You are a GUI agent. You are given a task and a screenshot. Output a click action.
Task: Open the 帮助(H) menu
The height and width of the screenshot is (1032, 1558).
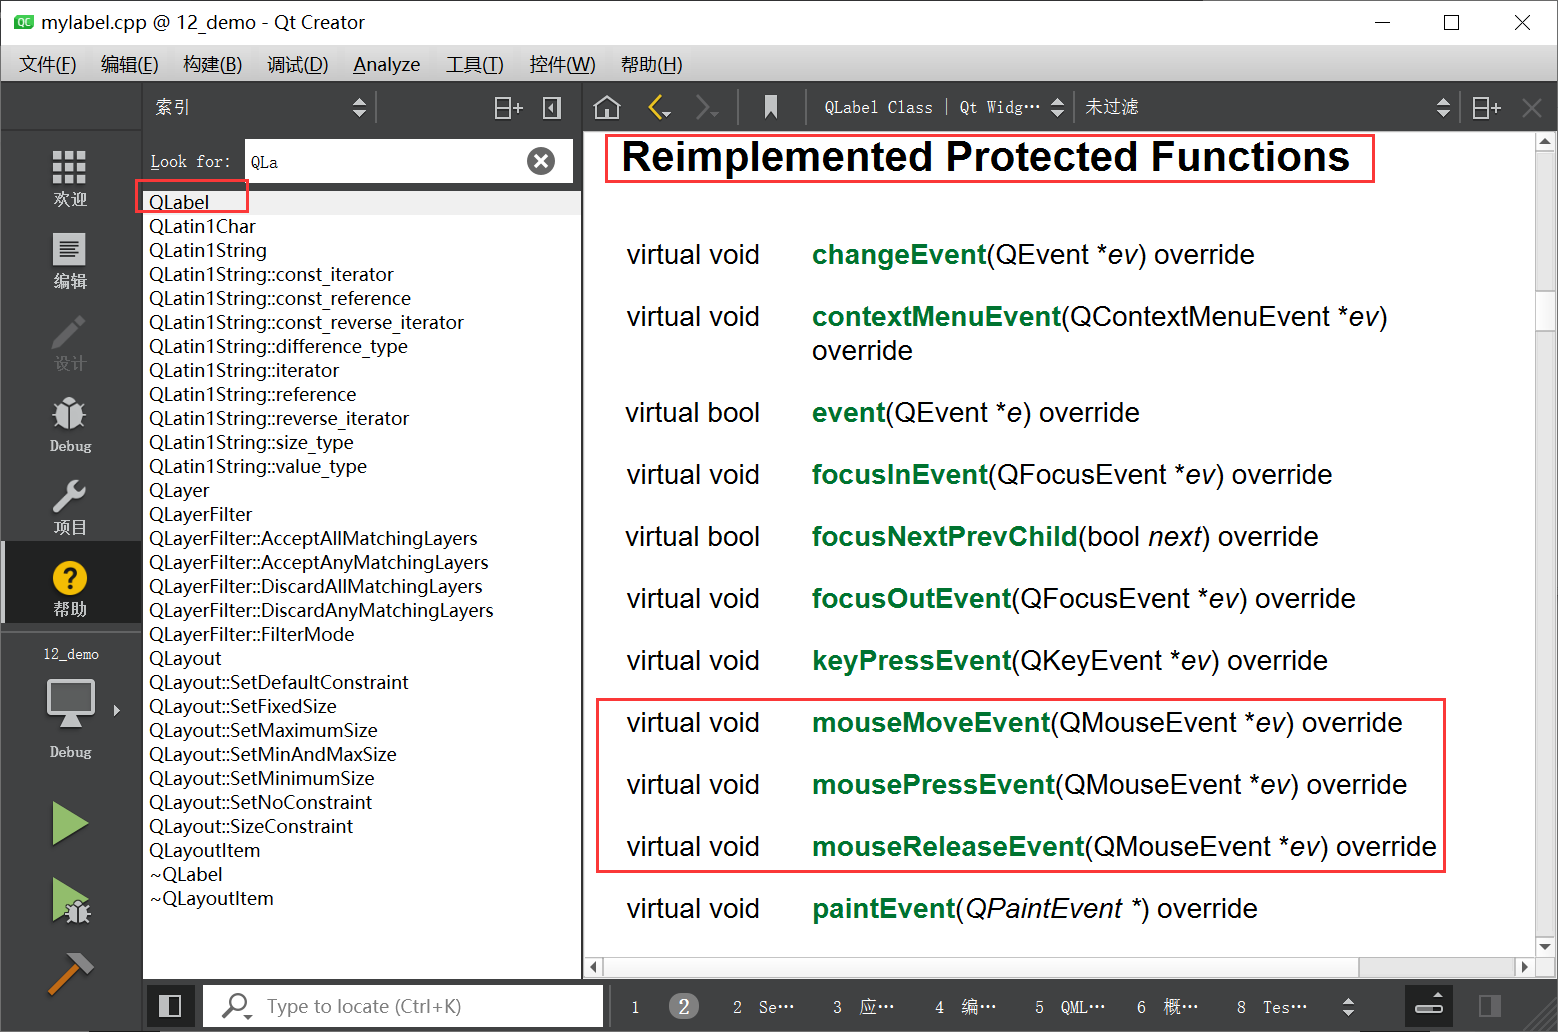[652, 64]
